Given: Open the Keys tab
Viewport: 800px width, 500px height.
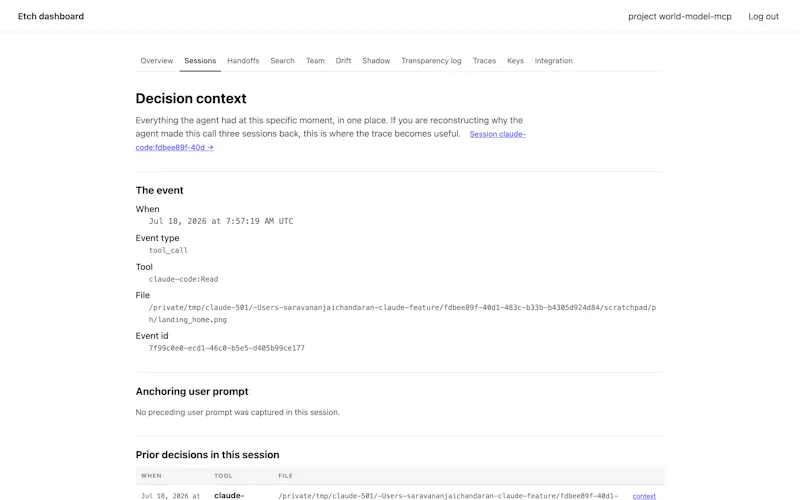Looking at the screenshot, I should 515,61.
